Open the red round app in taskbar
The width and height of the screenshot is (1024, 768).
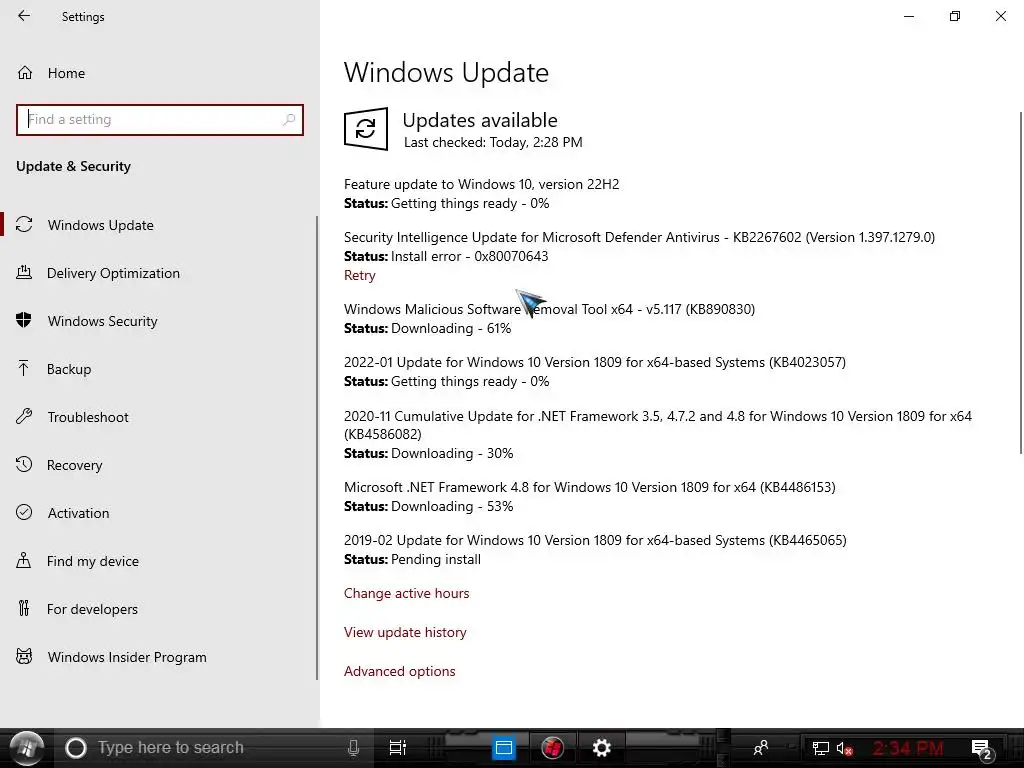pyautogui.click(x=552, y=748)
